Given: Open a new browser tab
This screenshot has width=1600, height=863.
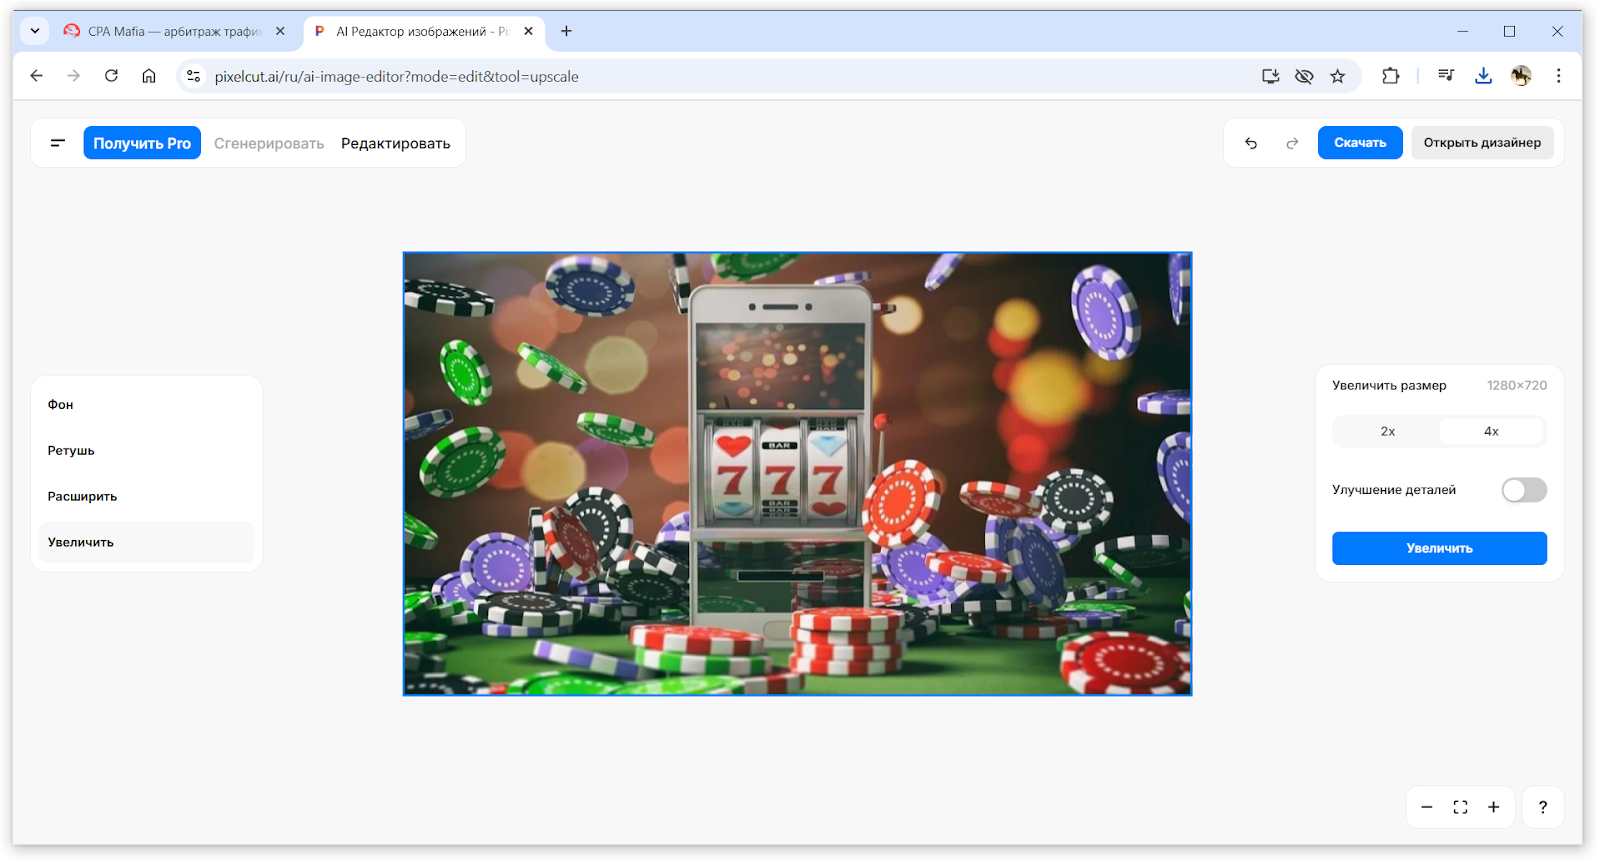Looking at the screenshot, I should (566, 31).
